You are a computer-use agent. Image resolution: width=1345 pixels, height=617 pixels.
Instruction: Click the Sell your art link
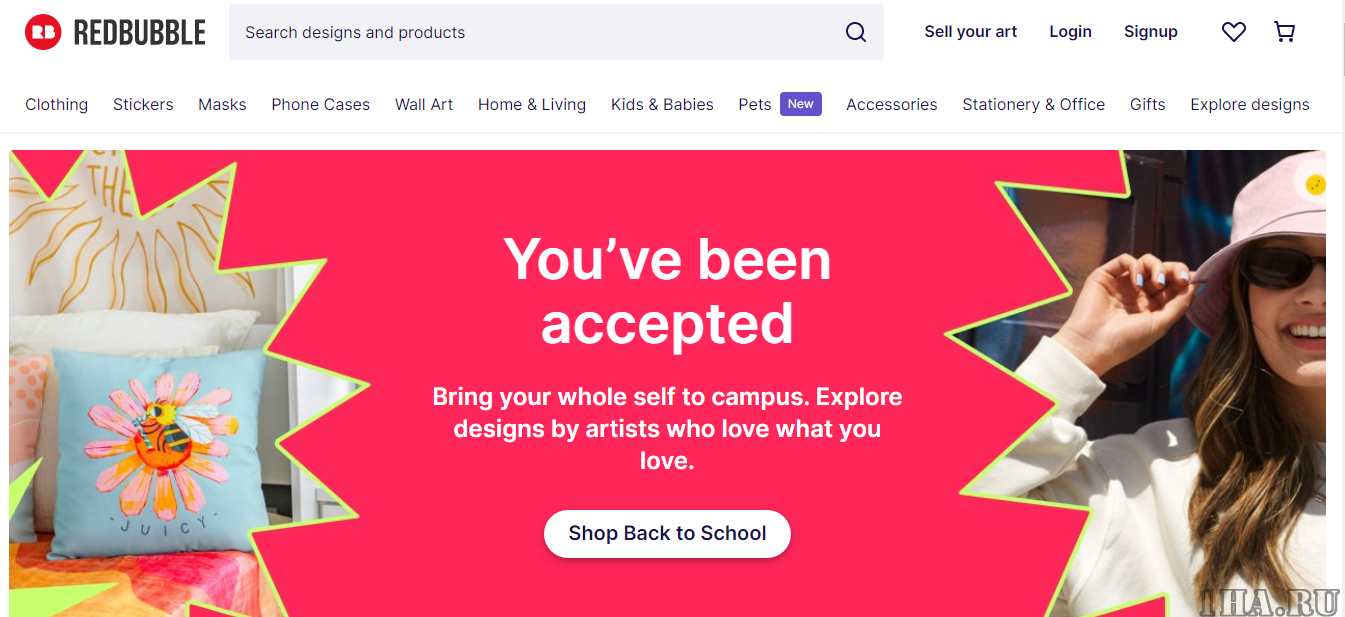click(x=970, y=32)
